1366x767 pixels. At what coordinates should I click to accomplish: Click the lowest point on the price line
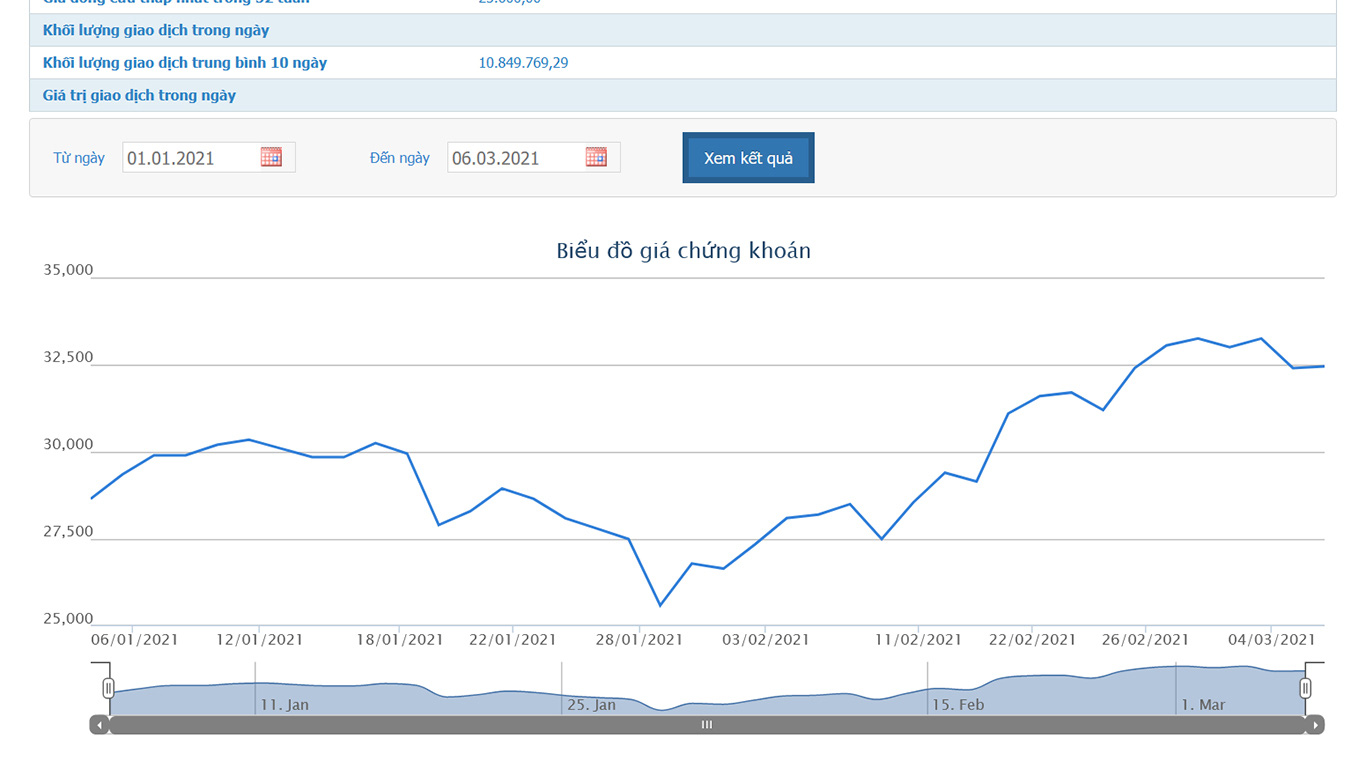coord(660,605)
